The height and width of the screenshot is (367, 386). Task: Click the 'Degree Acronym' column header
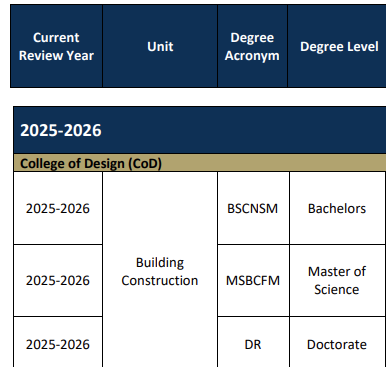tap(252, 46)
